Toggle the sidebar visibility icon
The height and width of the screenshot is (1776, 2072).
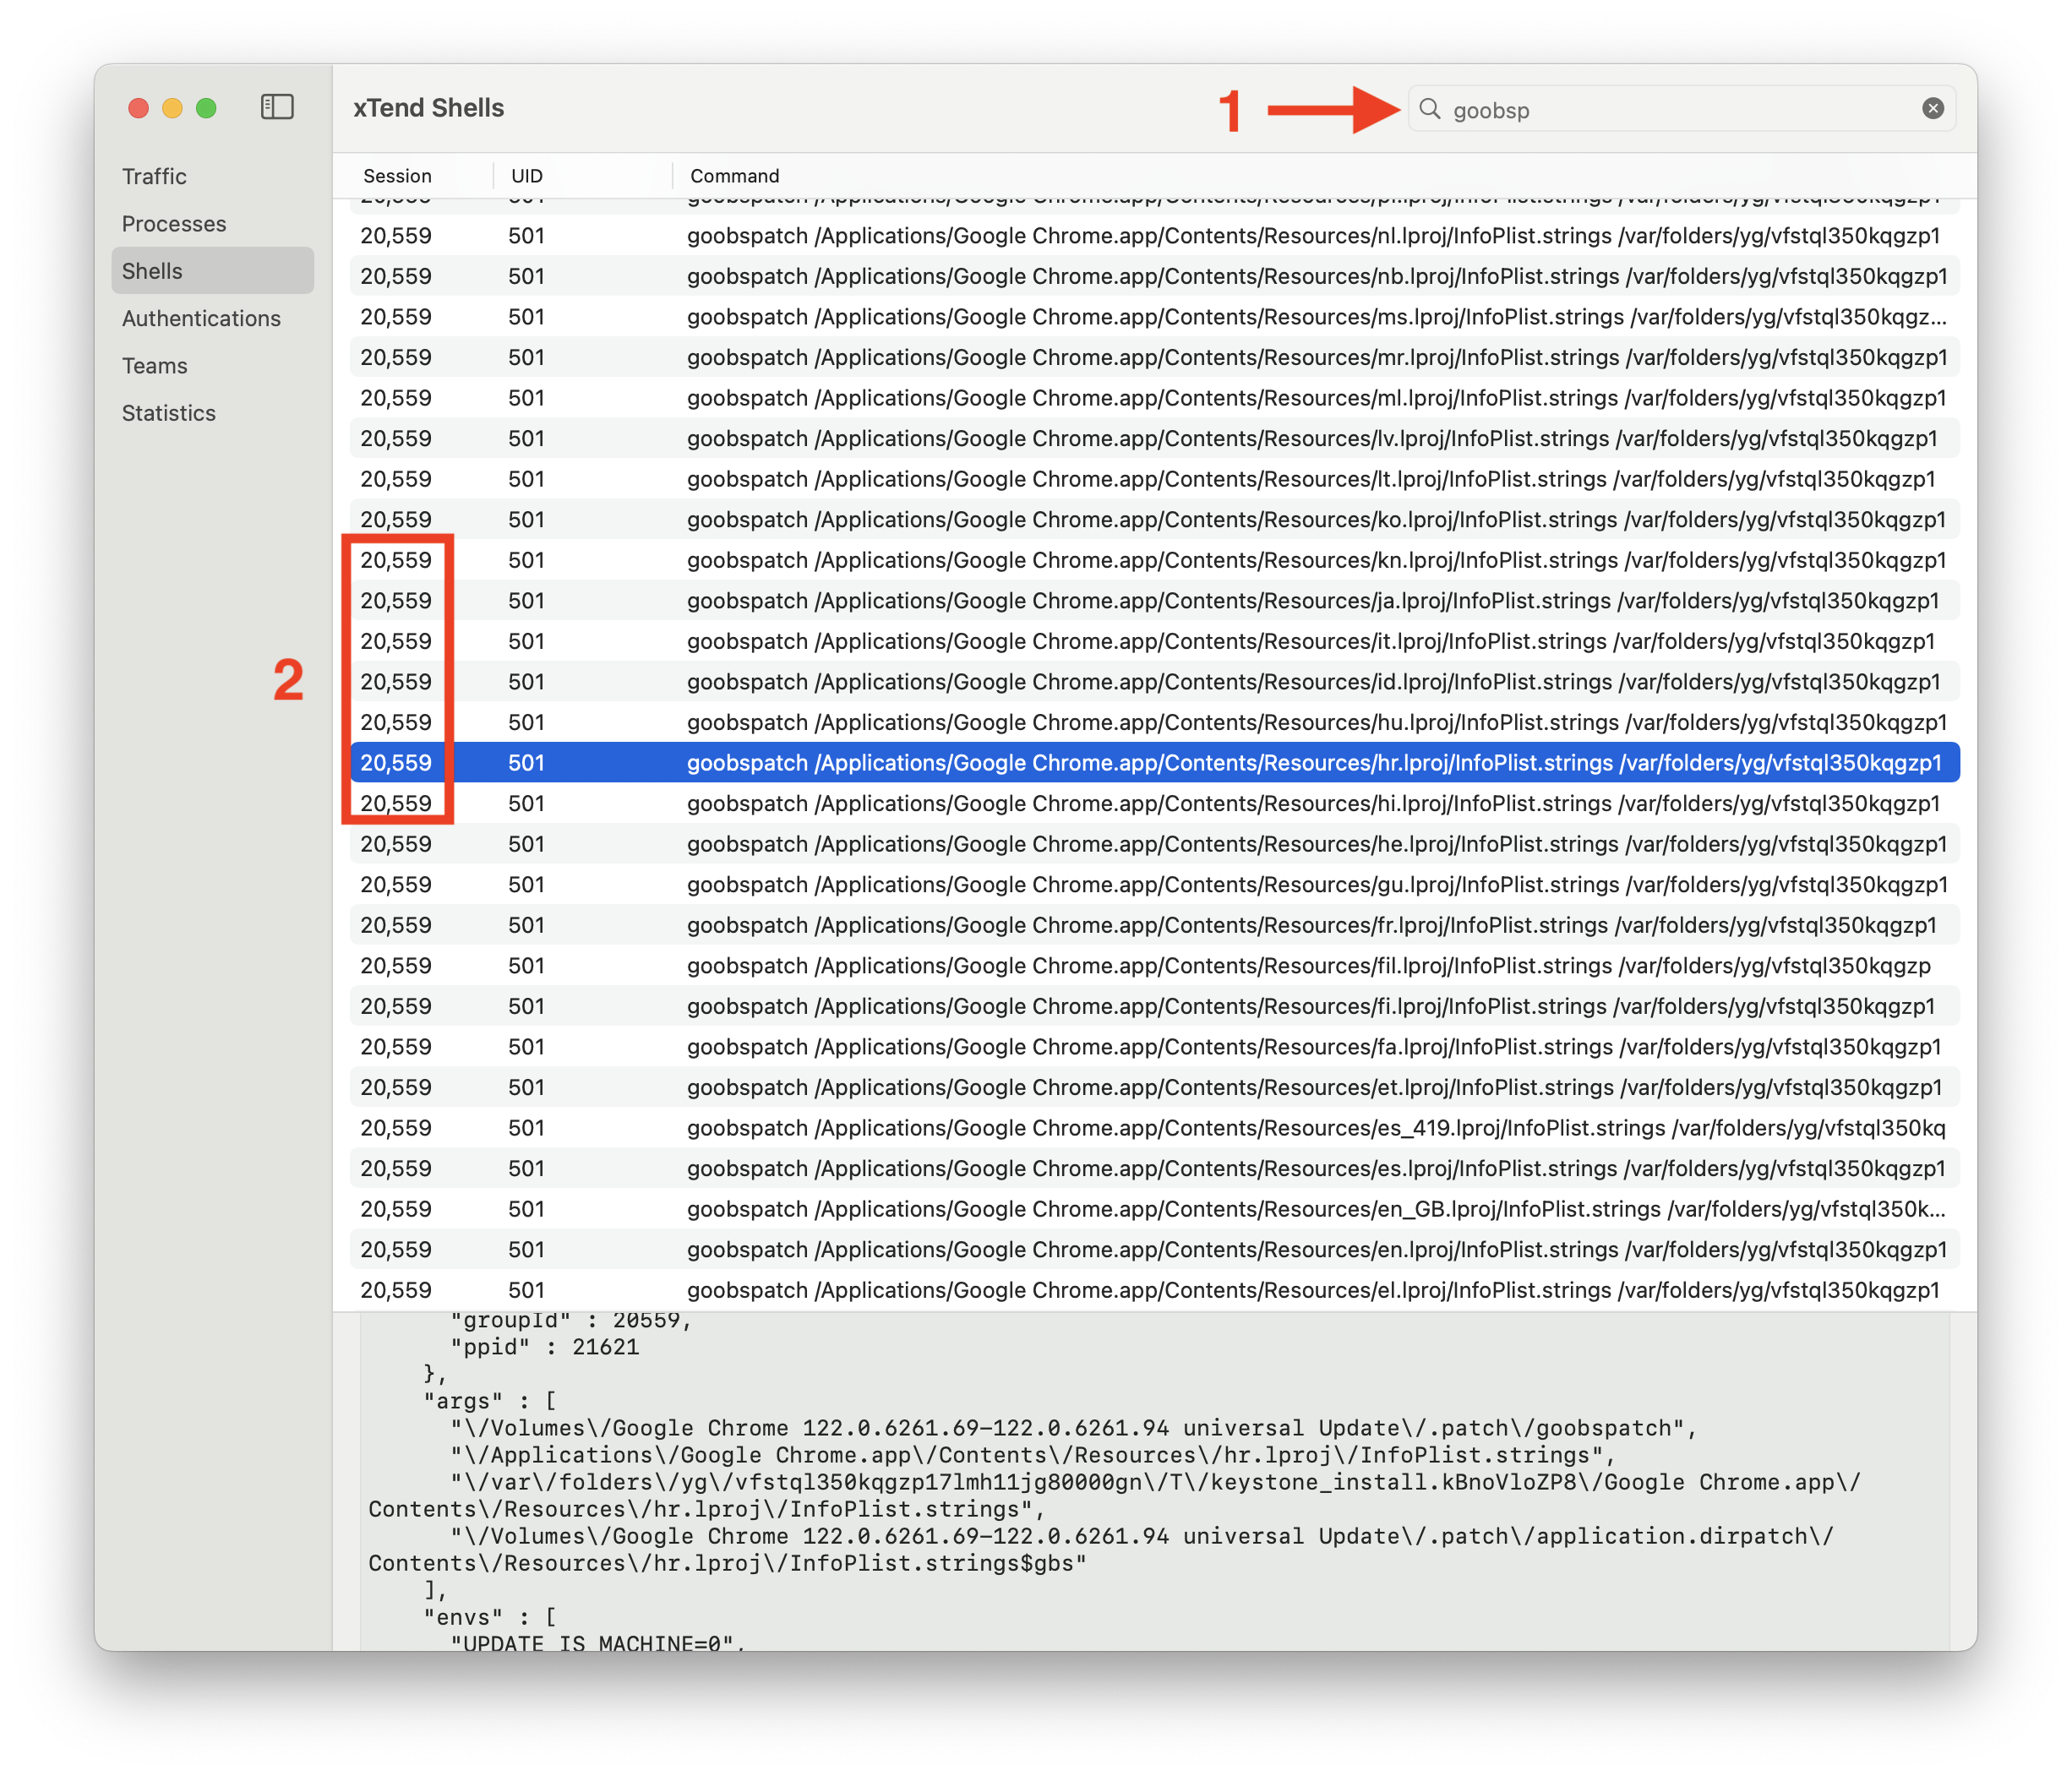[277, 107]
